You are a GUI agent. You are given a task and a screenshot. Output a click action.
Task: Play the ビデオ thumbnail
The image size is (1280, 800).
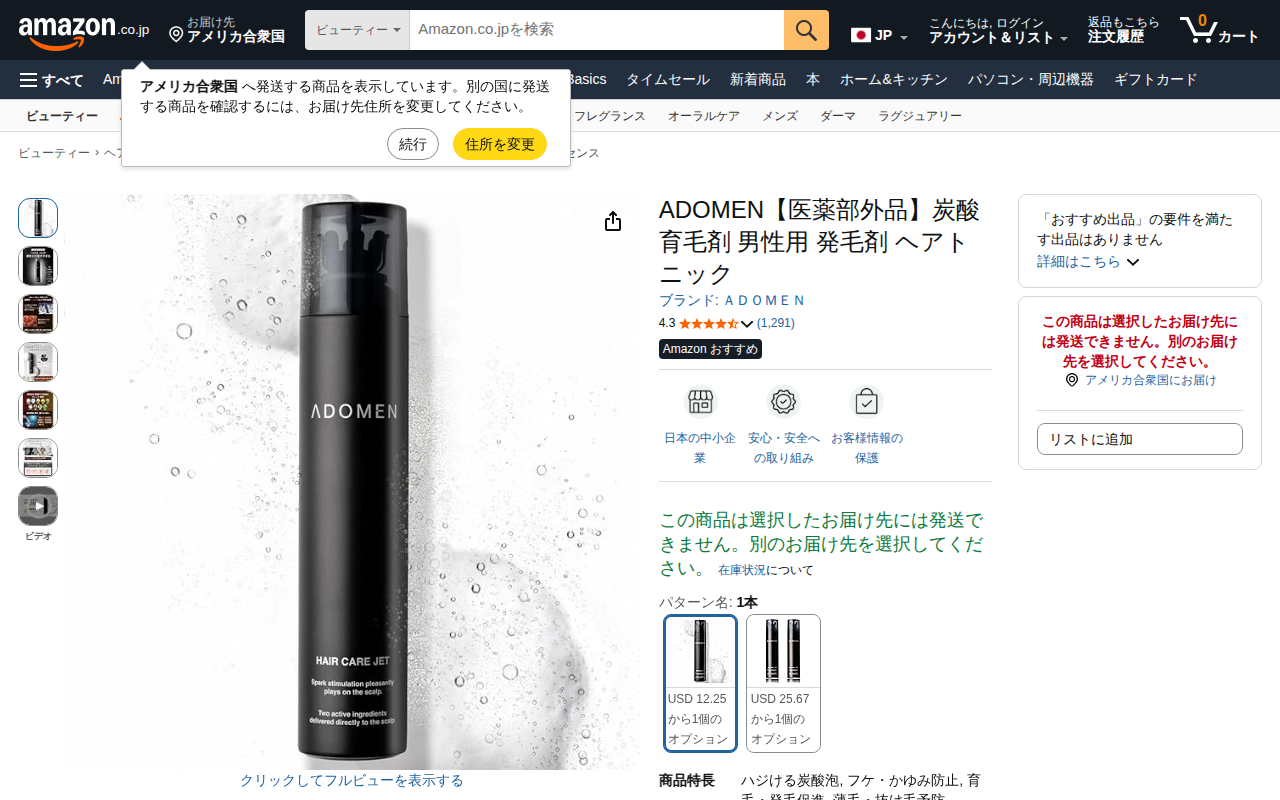[x=38, y=506]
